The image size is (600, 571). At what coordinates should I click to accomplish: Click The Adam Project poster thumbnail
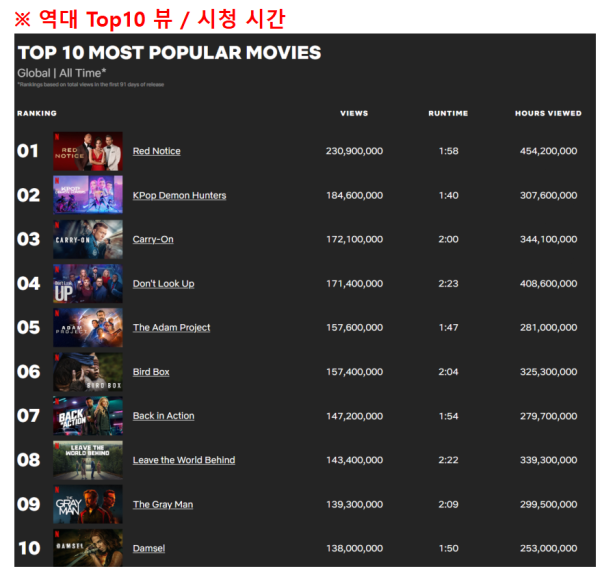(x=88, y=328)
